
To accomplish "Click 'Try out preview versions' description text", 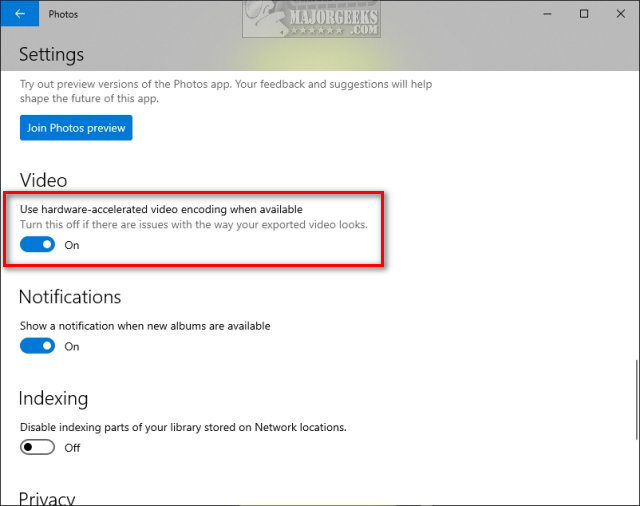I will (226, 91).
